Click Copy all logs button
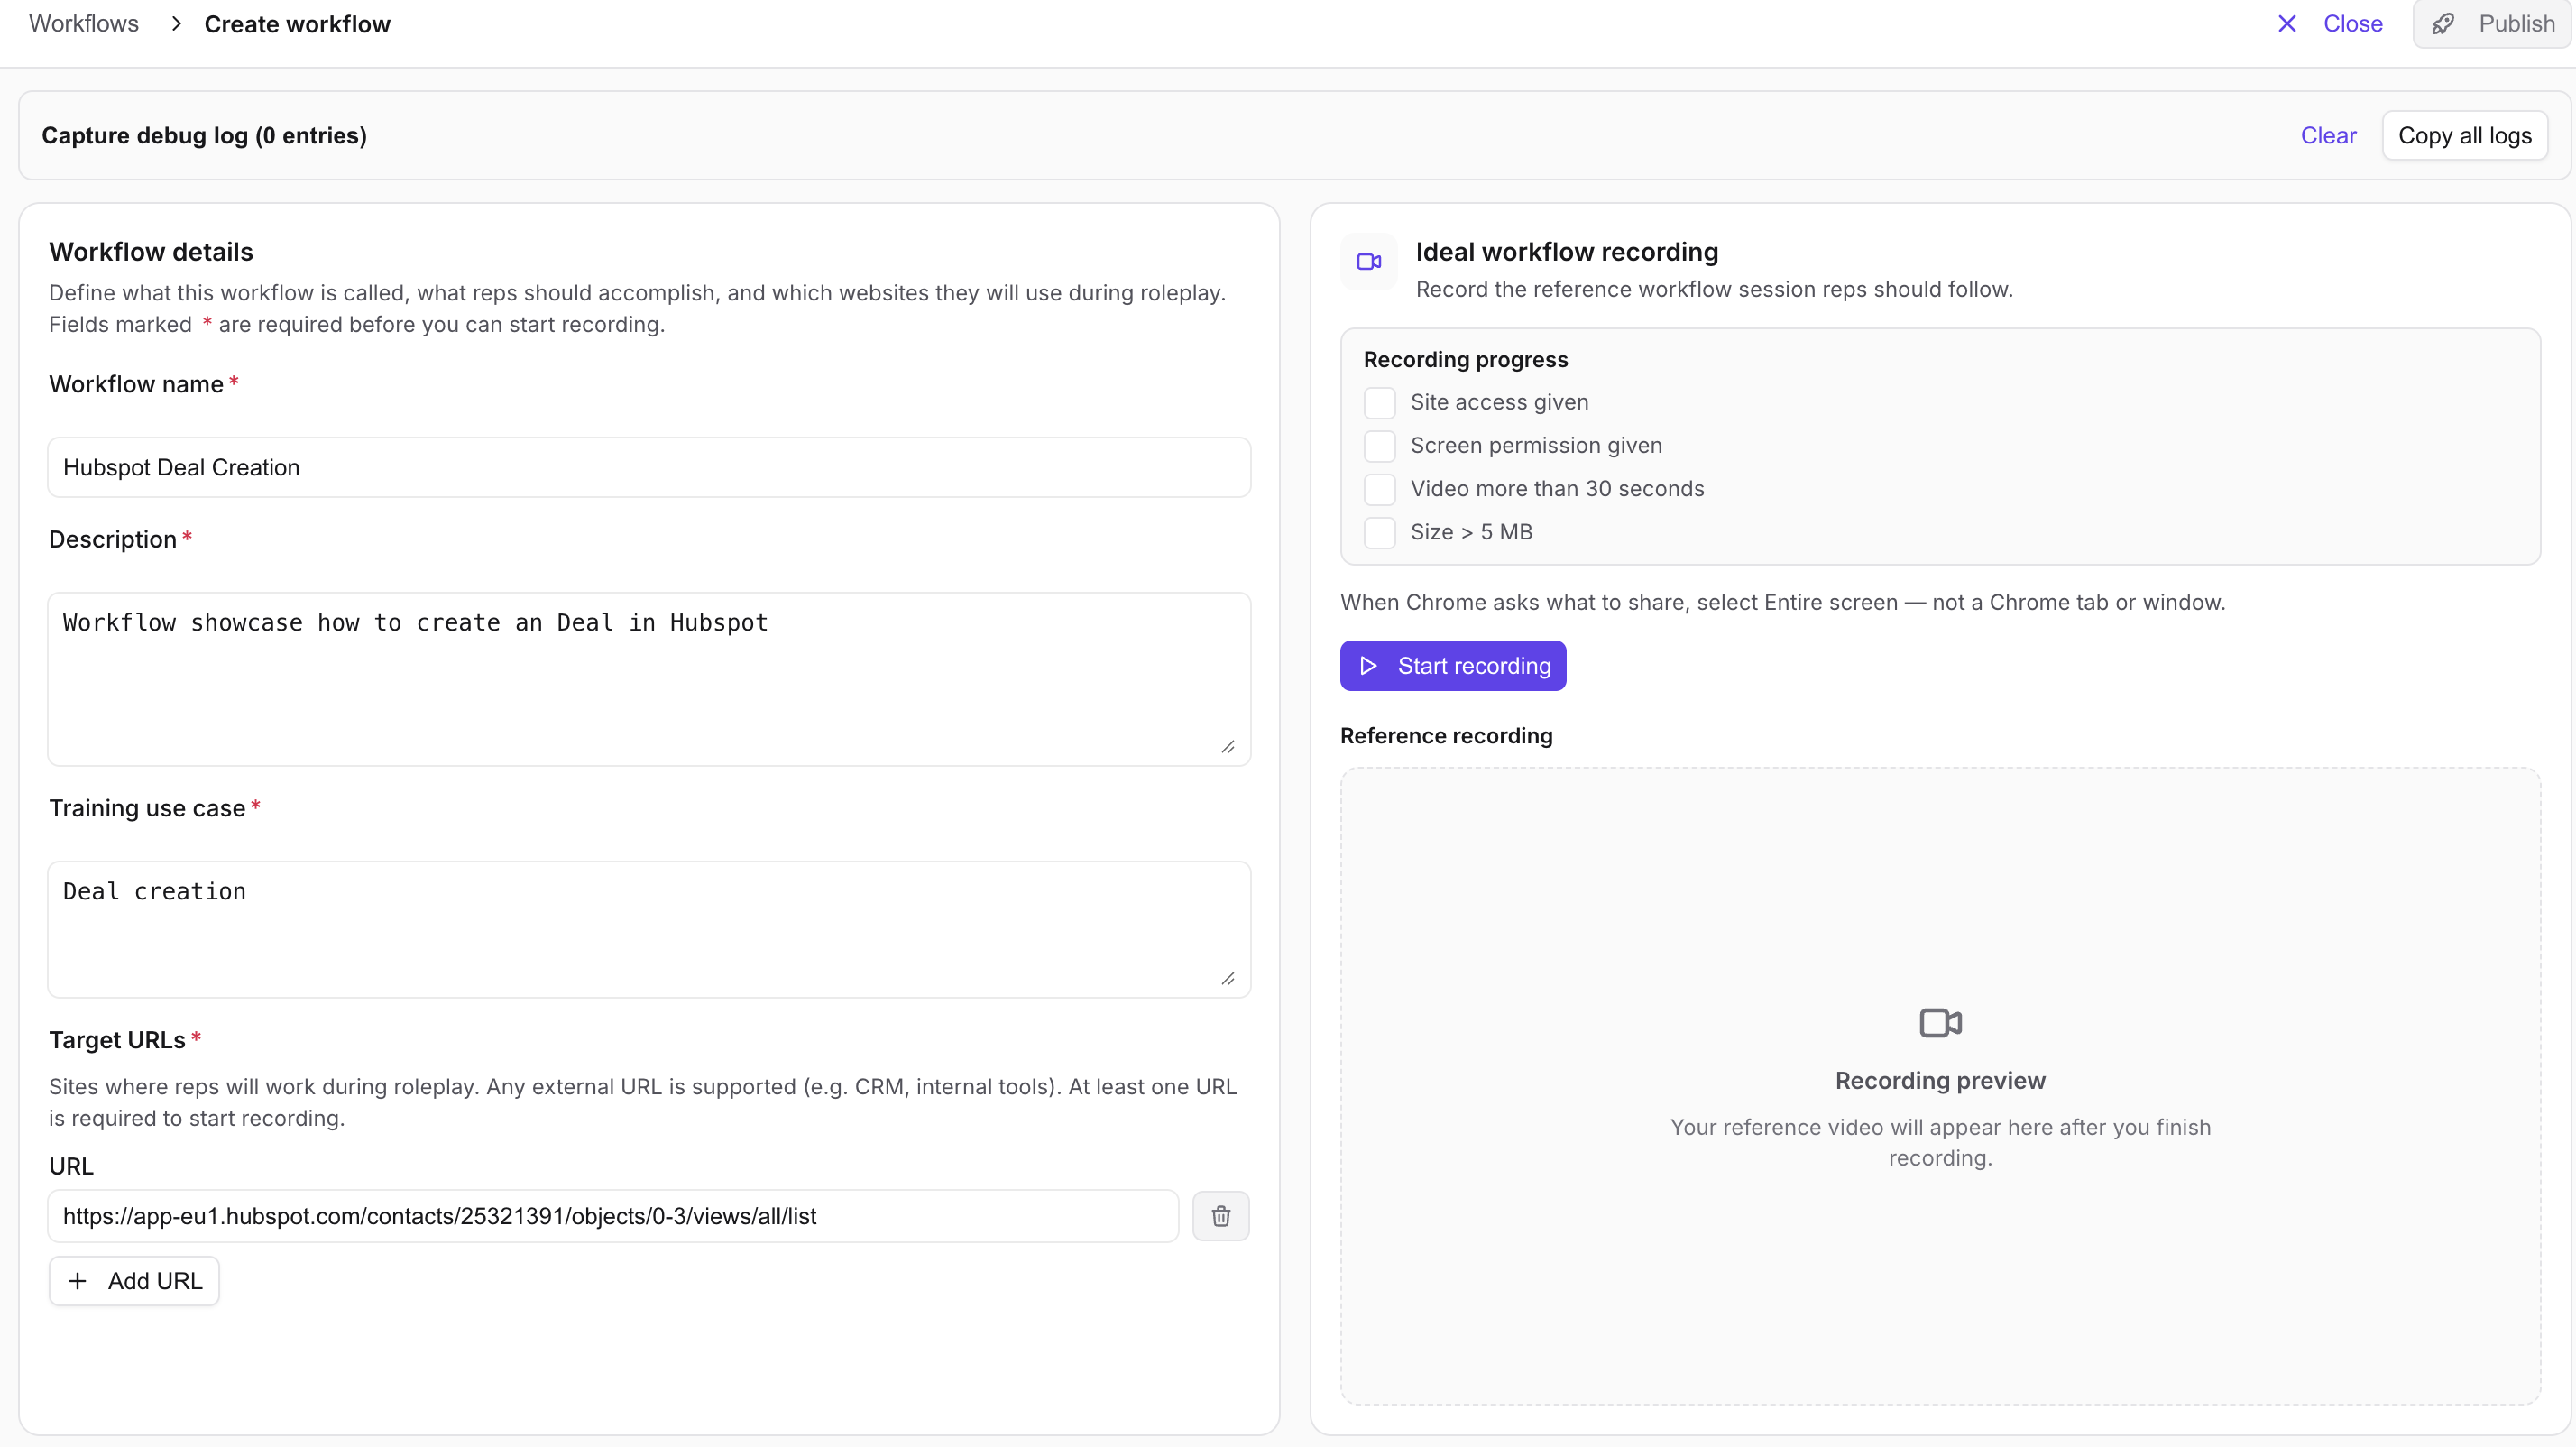This screenshot has width=2576, height=1447. point(2464,136)
